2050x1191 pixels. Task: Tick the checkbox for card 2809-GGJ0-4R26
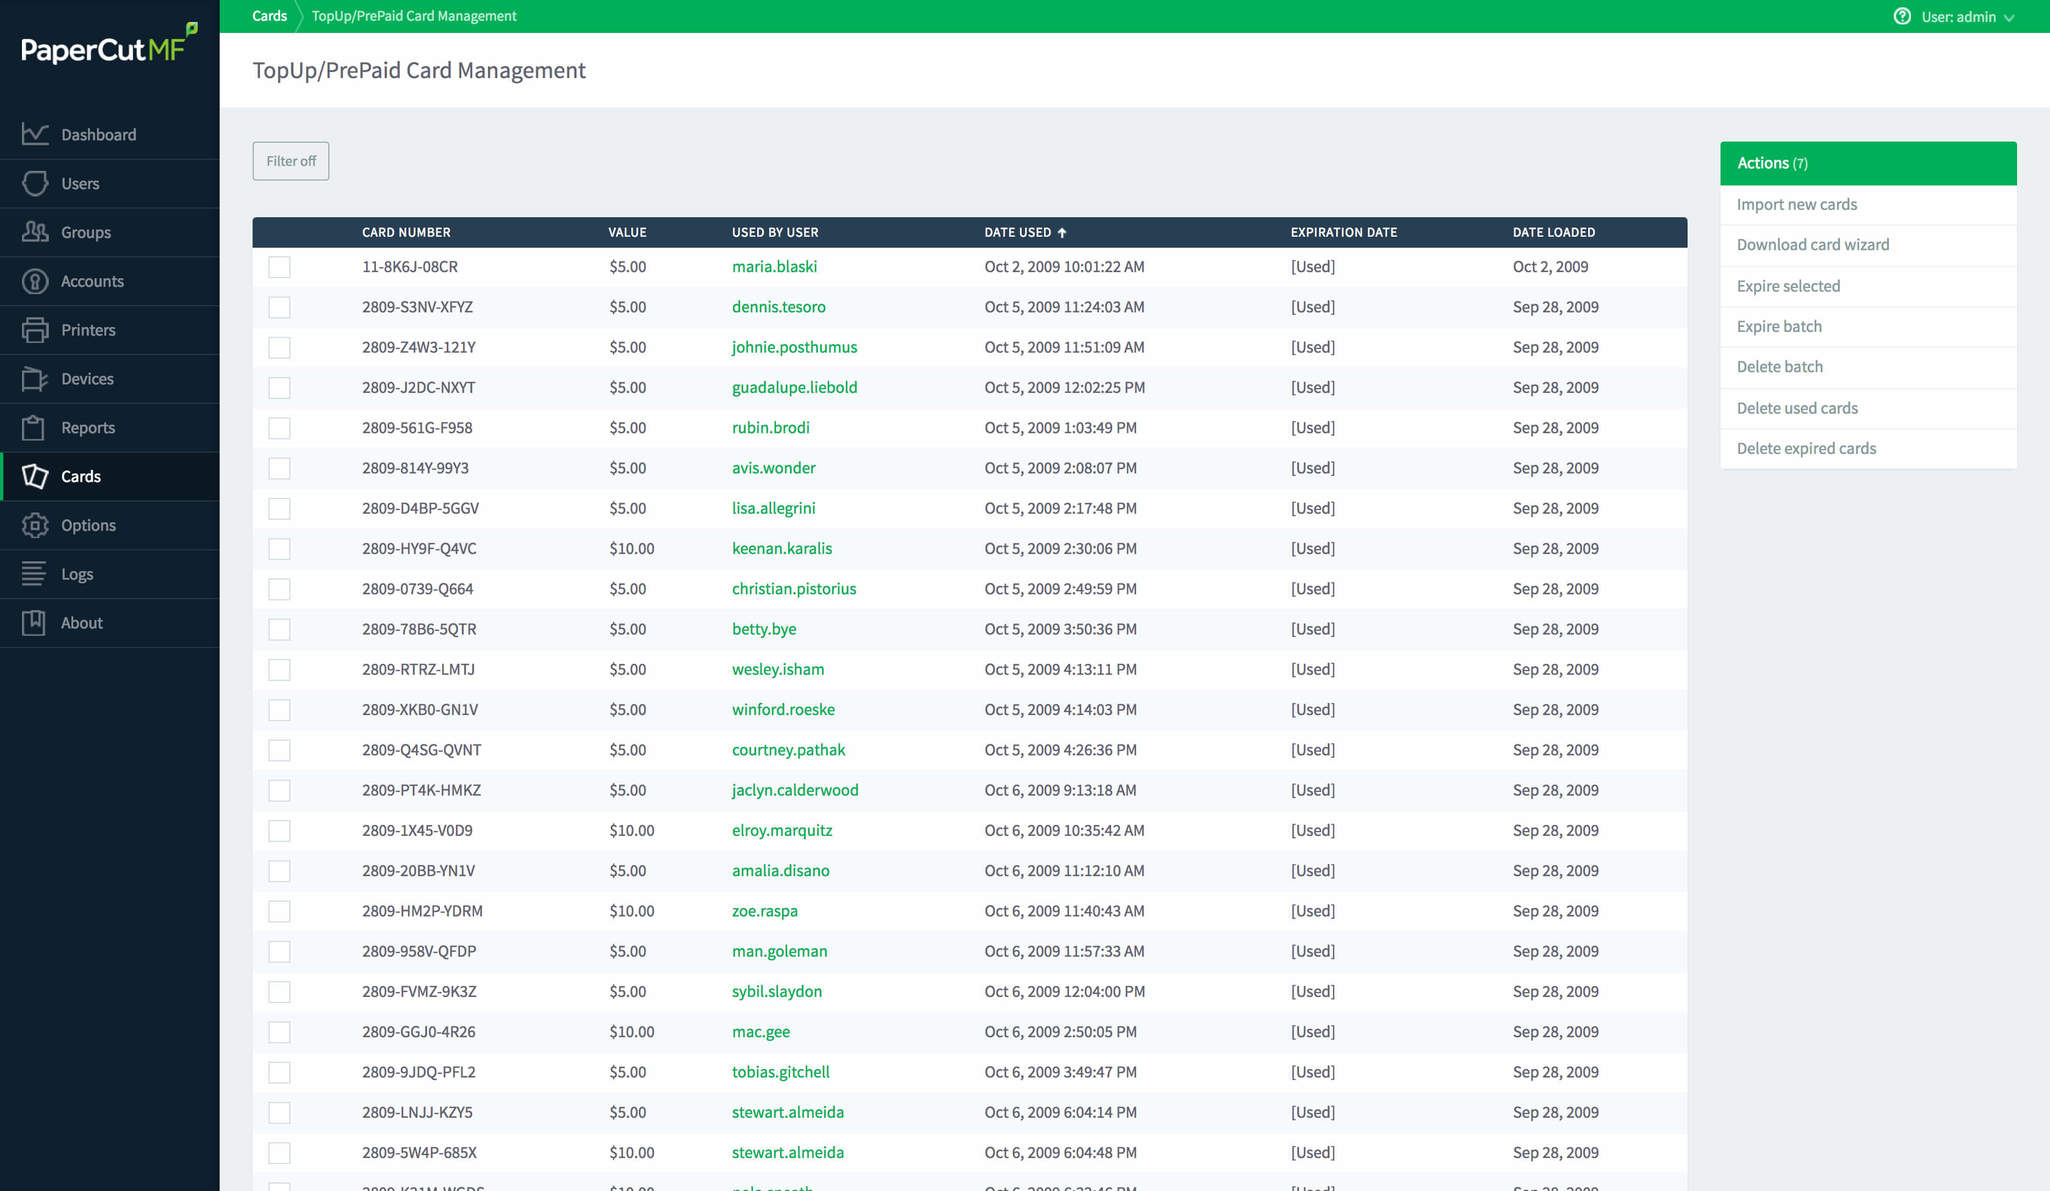point(280,1032)
